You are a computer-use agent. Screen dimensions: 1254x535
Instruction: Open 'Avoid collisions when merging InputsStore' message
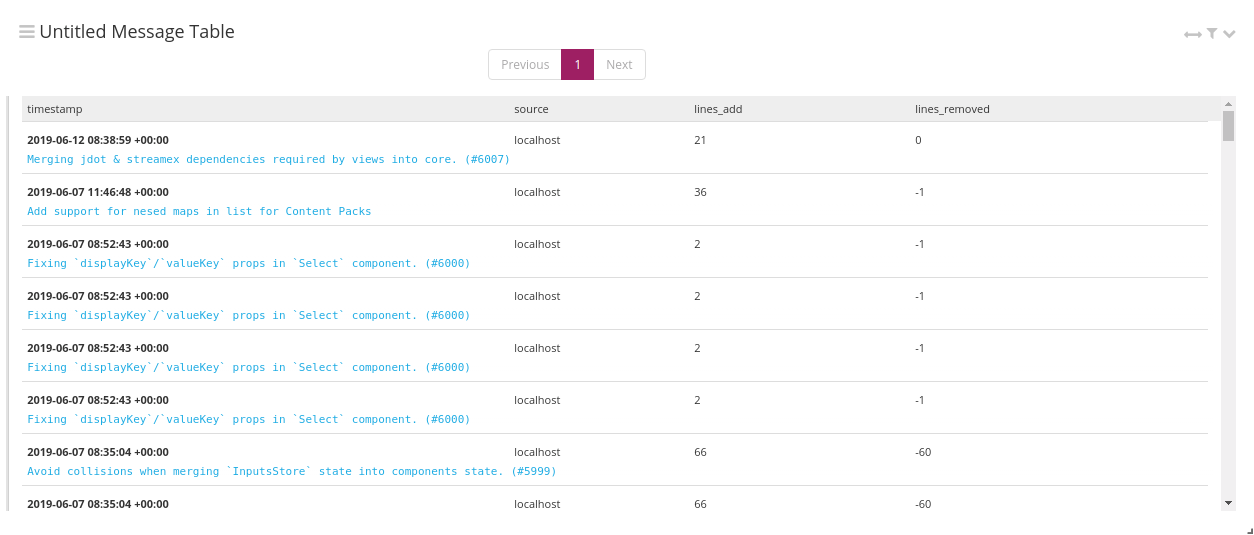pyautogui.click(x=291, y=471)
